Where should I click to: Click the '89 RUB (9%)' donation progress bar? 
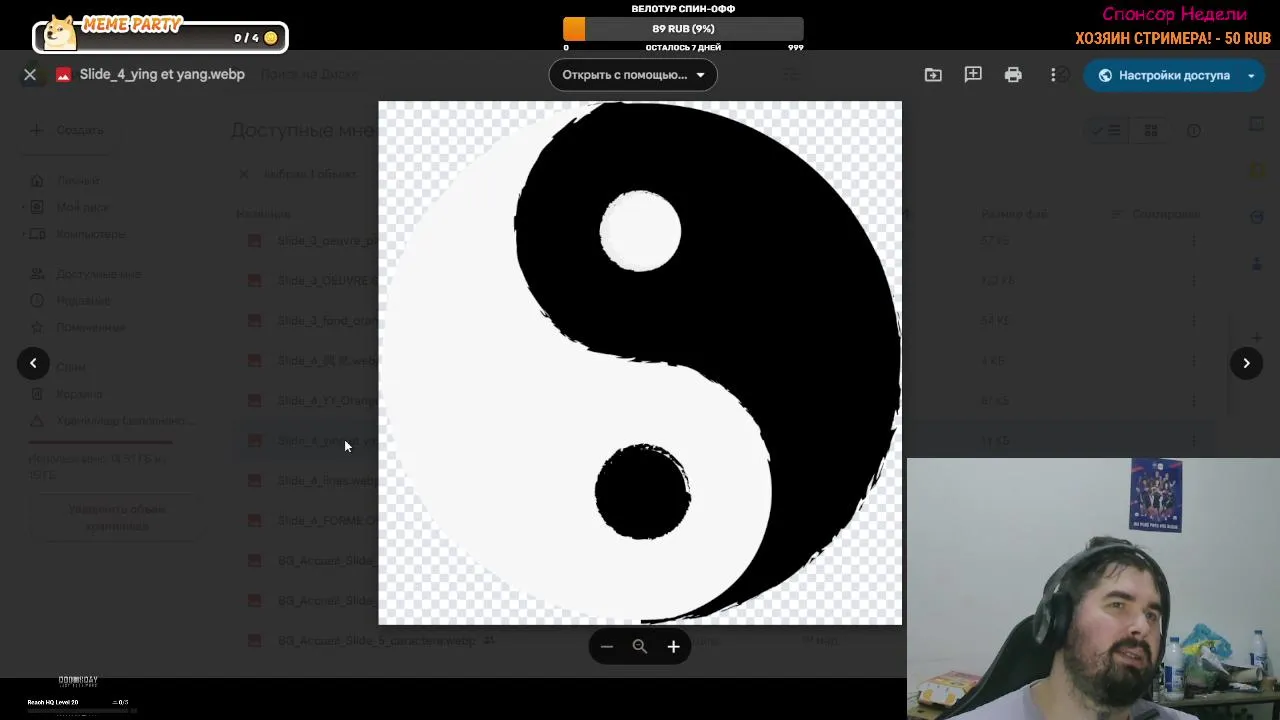click(683, 29)
